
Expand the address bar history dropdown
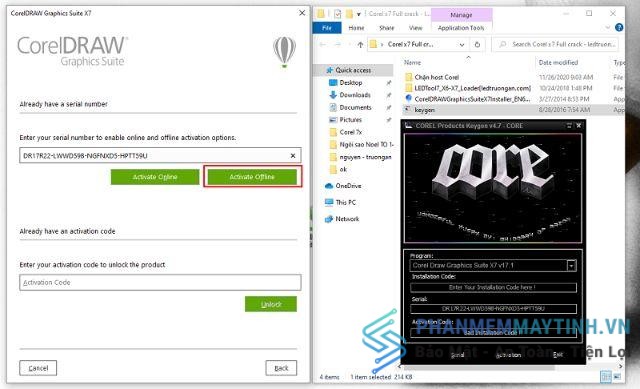point(462,44)
